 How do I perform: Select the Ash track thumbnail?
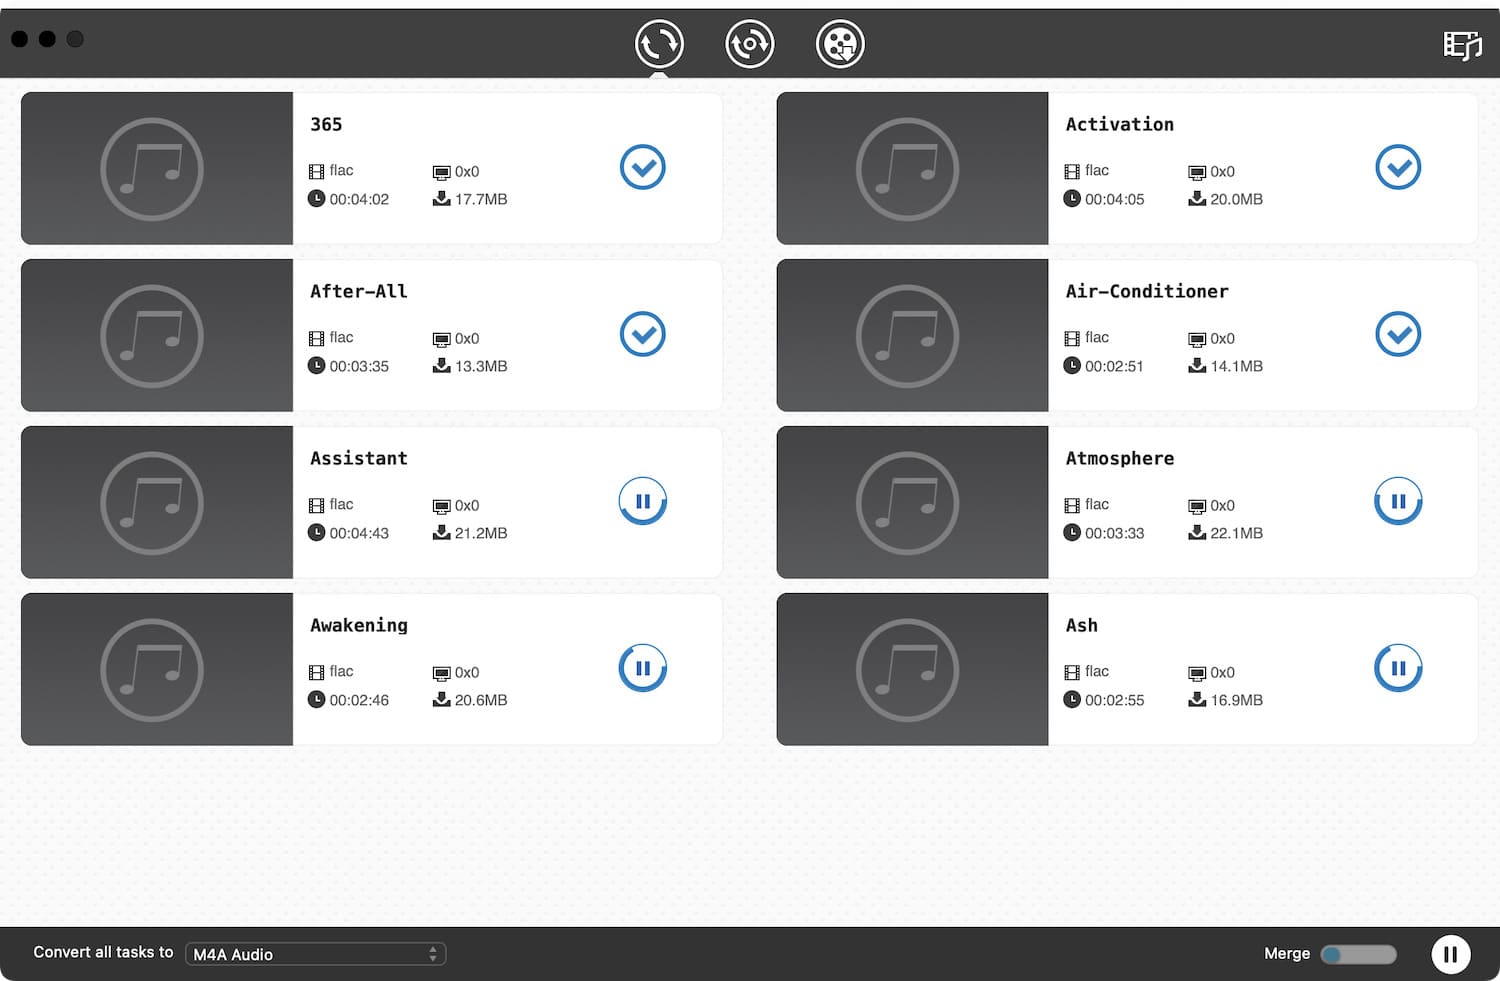point(912,669)
